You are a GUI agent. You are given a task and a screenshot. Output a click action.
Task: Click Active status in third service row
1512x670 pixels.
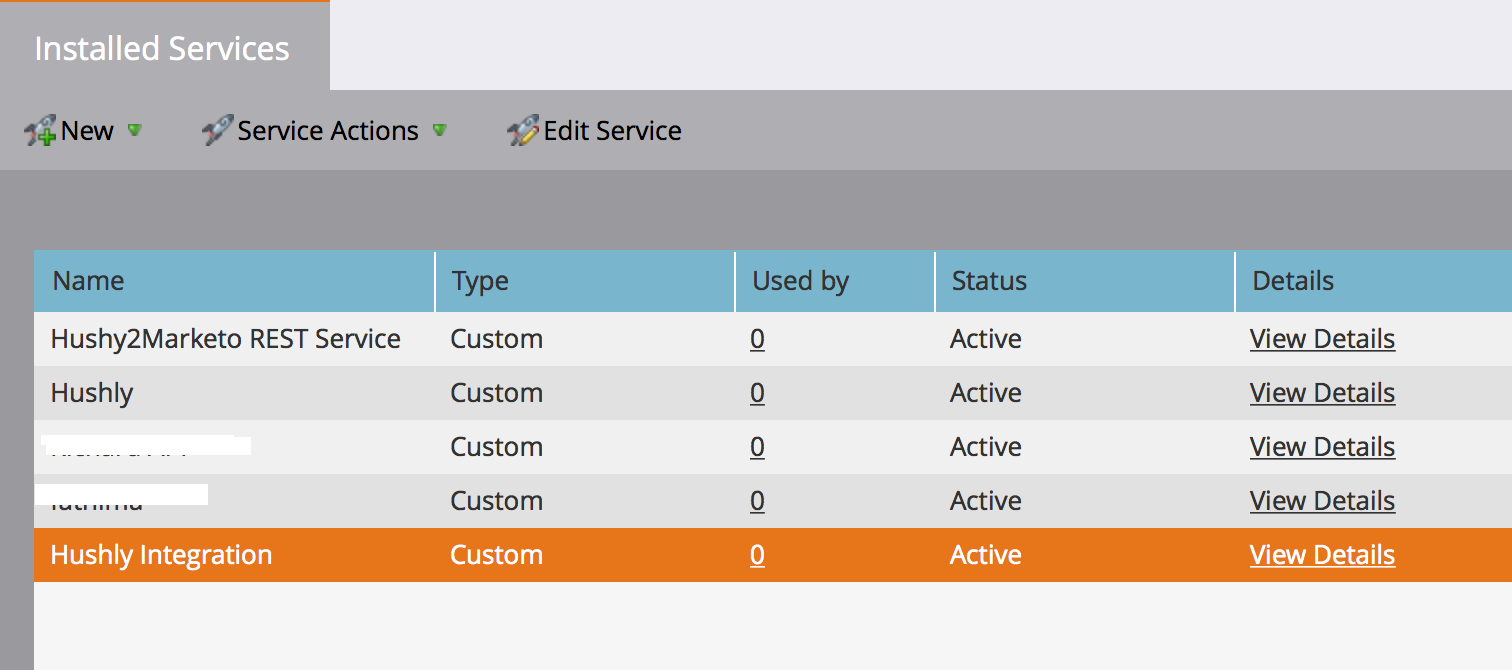coord(986,447)
